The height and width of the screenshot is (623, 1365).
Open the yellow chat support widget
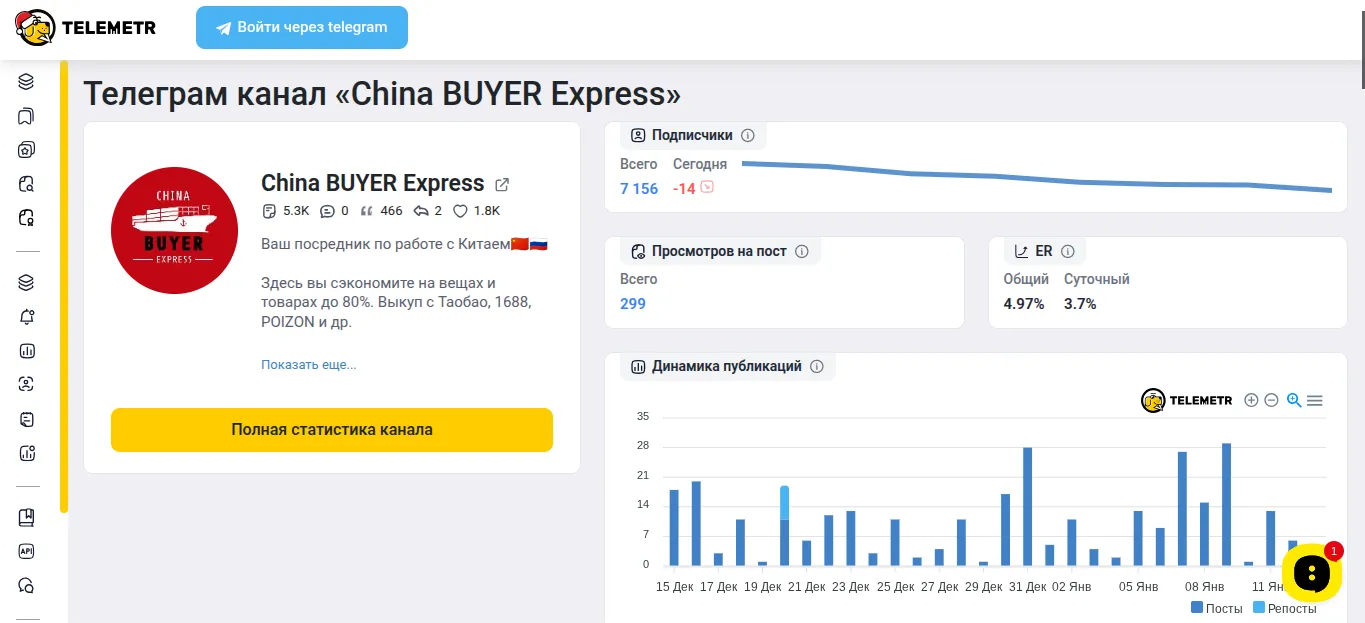pos(1311,573)
